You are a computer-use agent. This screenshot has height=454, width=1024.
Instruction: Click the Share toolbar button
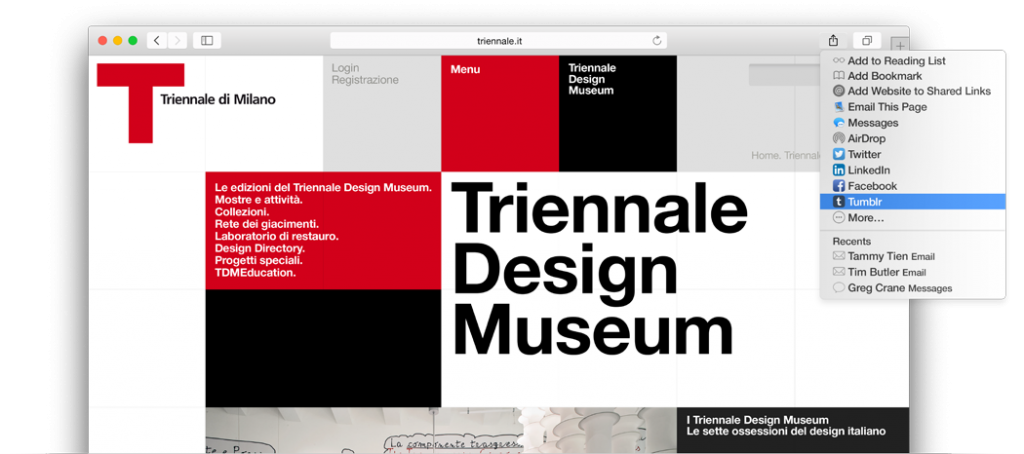pyautogui.click(x=833, y=41)
